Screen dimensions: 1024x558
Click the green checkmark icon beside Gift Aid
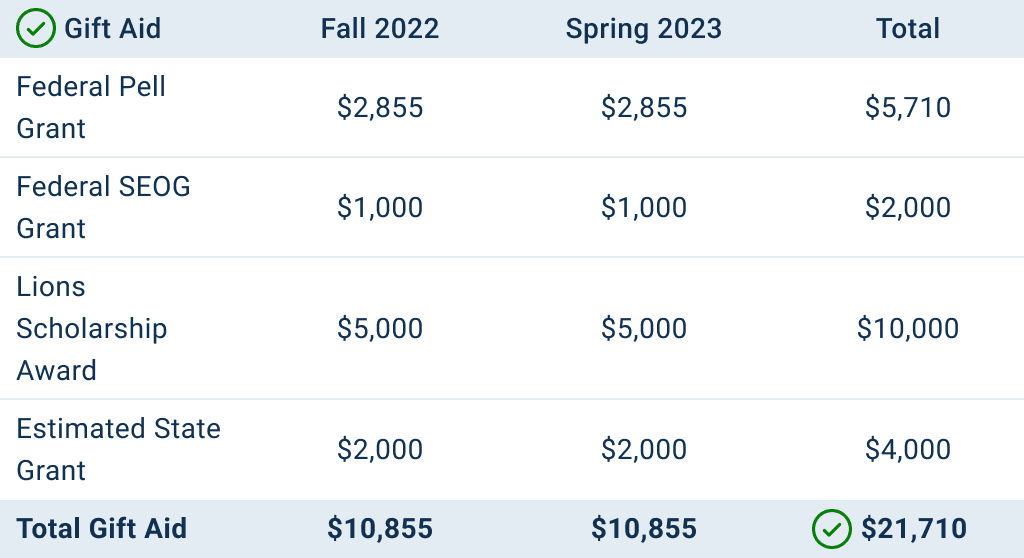click(36, 28)
